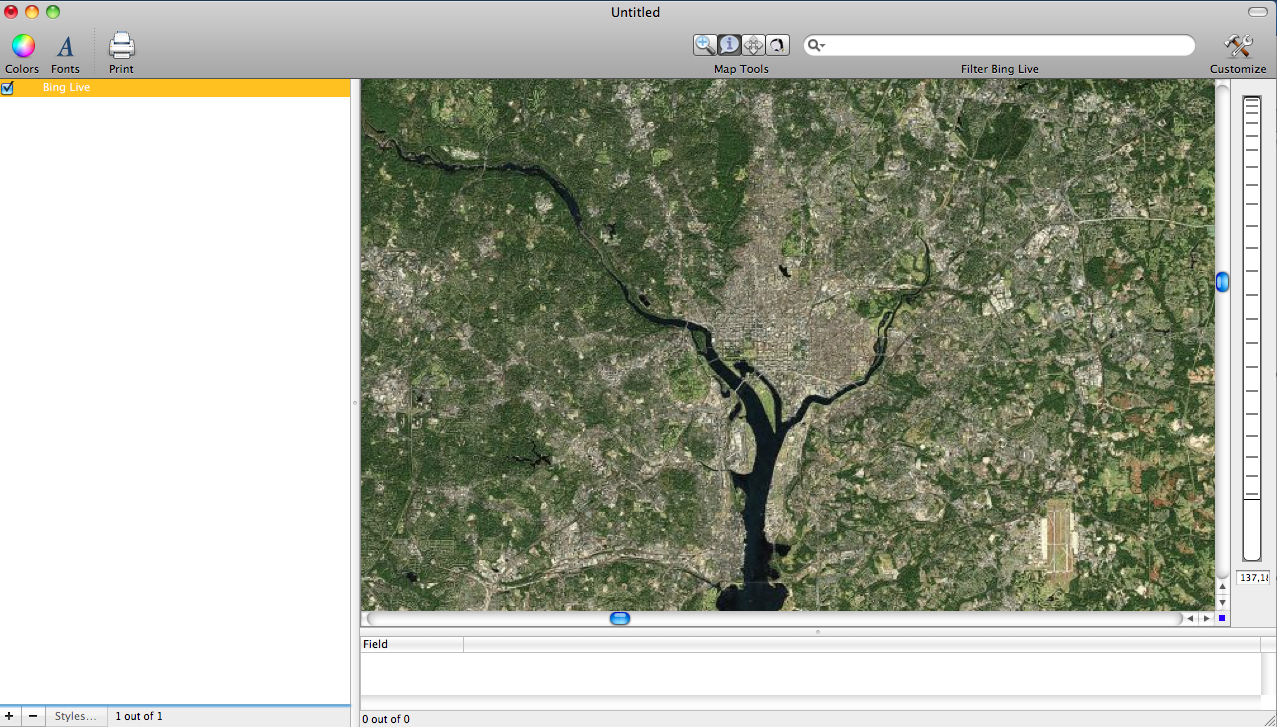This screenshot has height=727, width=1277.
Task: Click the blue square below vertical scrollbar
Action: tap(1222, 618)
